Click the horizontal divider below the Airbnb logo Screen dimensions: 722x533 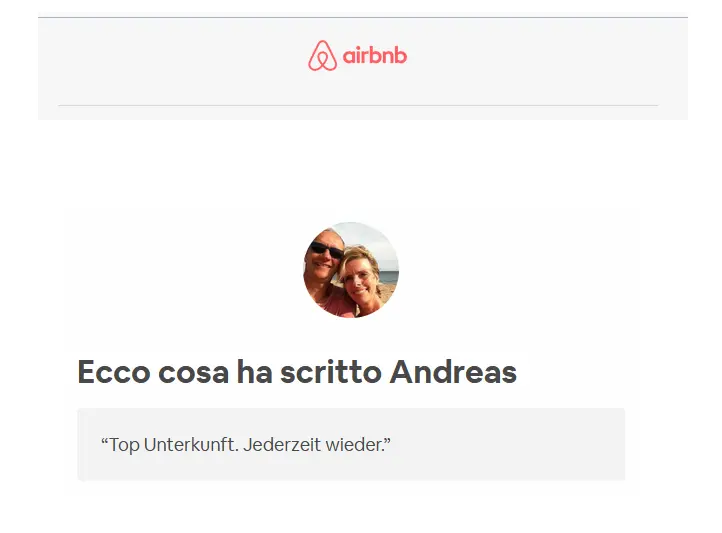(x=358, y=105)
